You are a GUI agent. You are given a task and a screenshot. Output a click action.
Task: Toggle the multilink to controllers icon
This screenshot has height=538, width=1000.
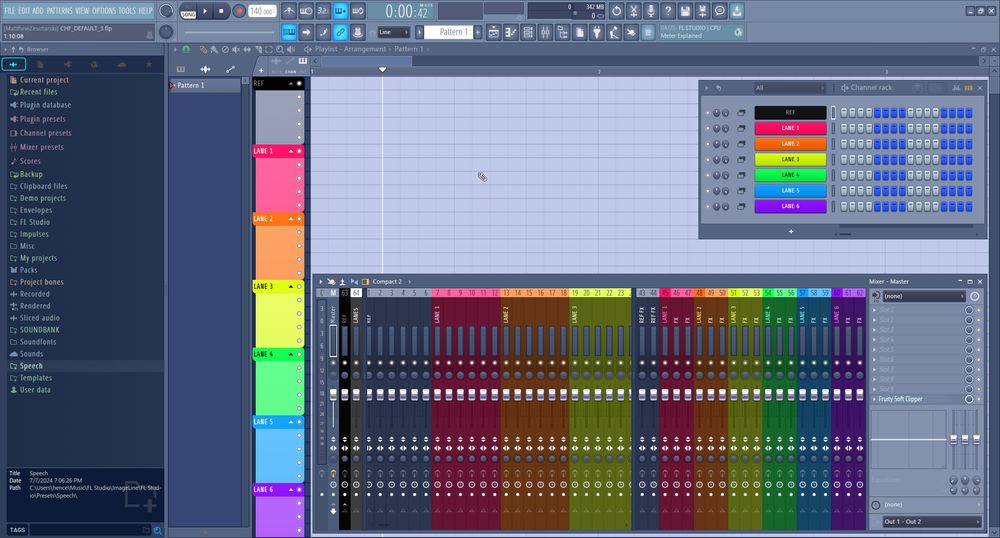coord(341,32)
